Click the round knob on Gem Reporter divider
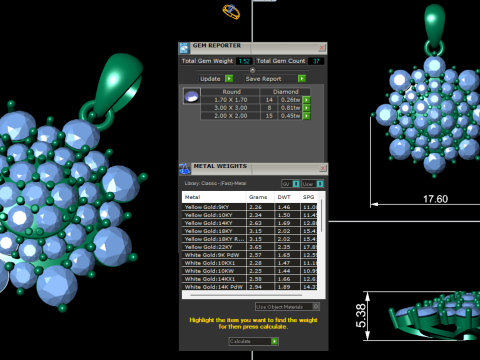Screen dimensions: 480x360 [x=252, y=70]
